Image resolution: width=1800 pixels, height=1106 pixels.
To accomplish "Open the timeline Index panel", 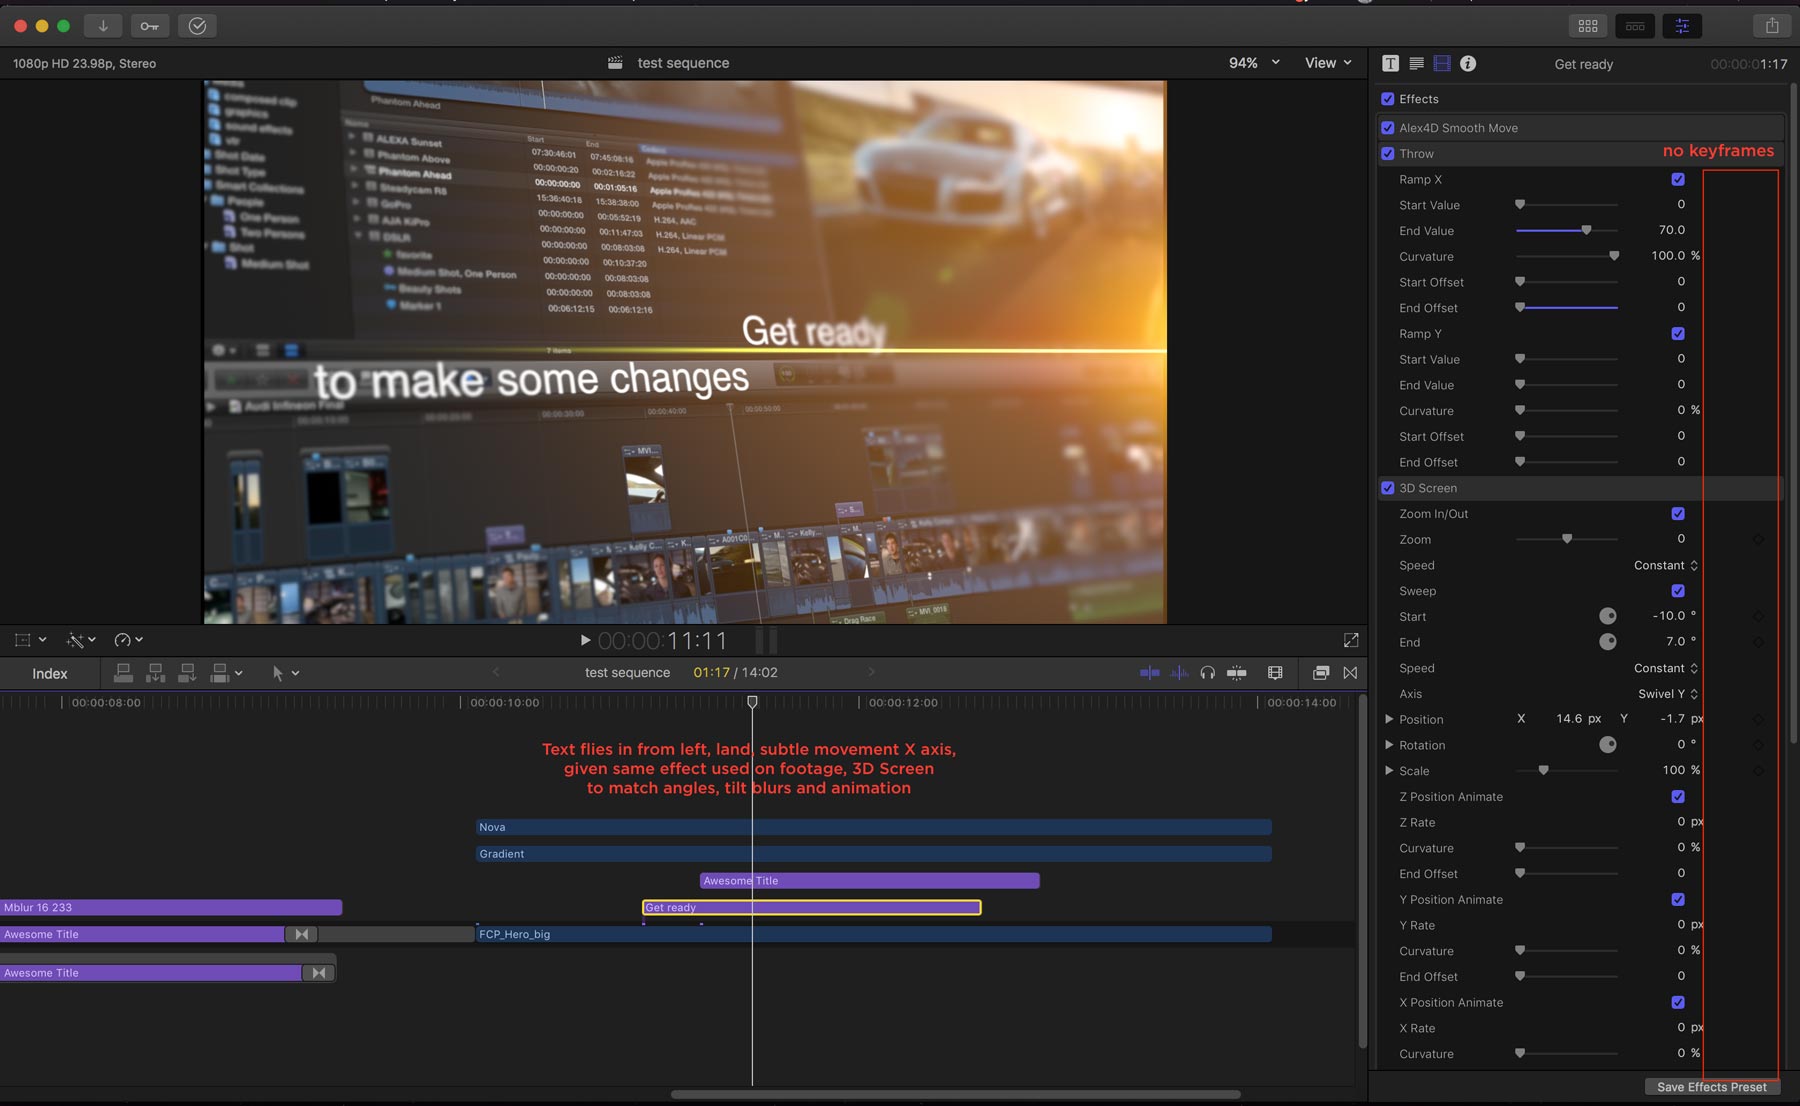I will coord(50,674).
